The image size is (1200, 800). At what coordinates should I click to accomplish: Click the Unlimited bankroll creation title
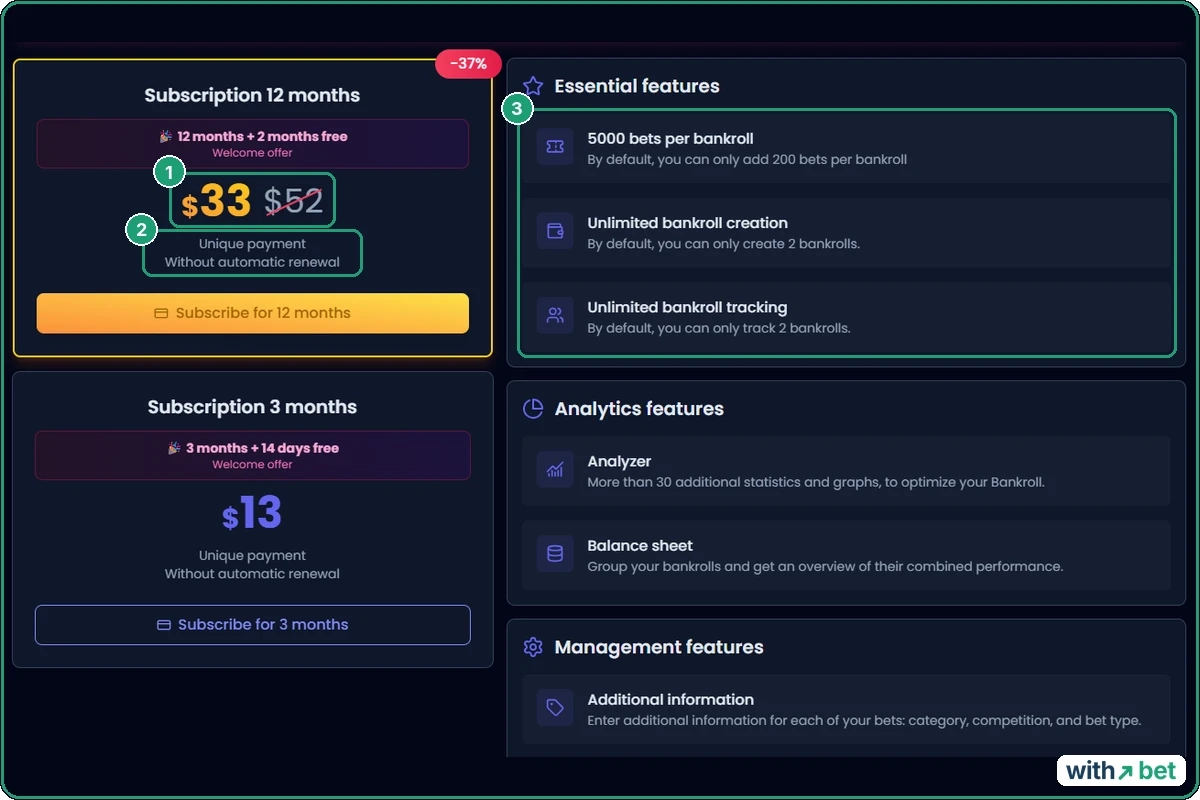[687, 223]
